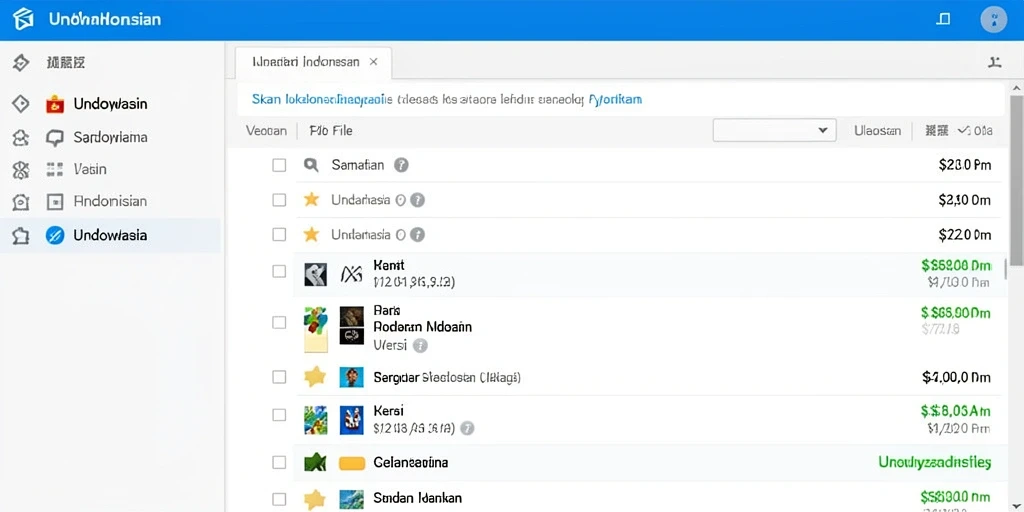Star the second Undamasia row
The height and width of the screenshot is (512, 1024).
[x=312, y=234]
